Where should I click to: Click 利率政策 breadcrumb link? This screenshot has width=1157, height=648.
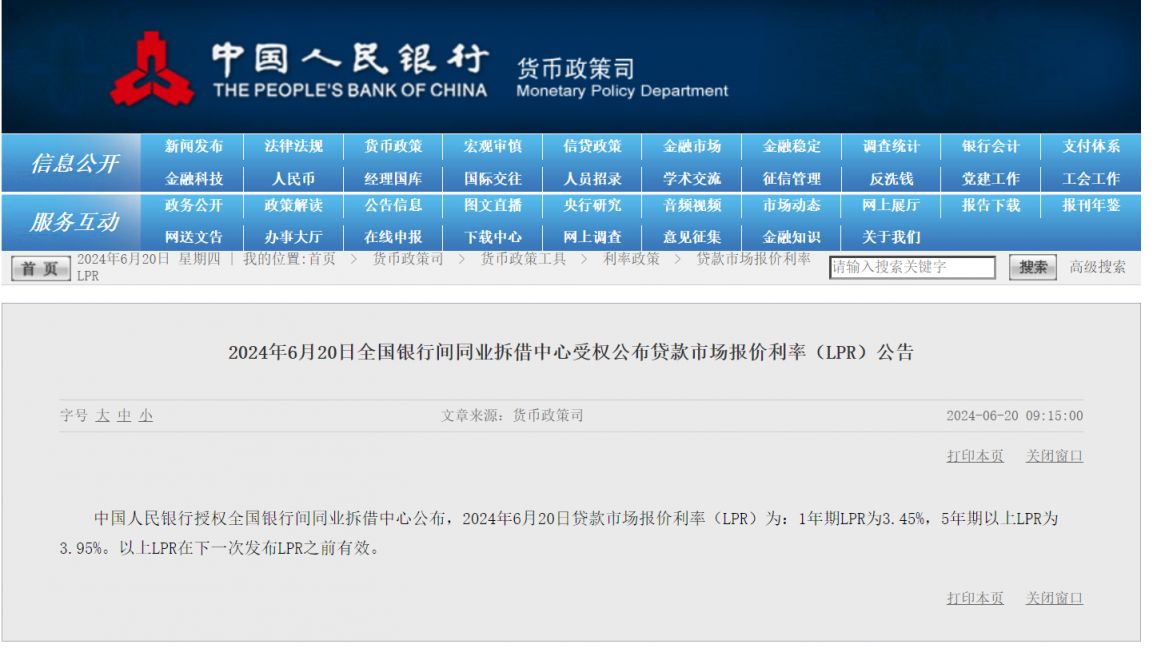click(x=631, y=259)
